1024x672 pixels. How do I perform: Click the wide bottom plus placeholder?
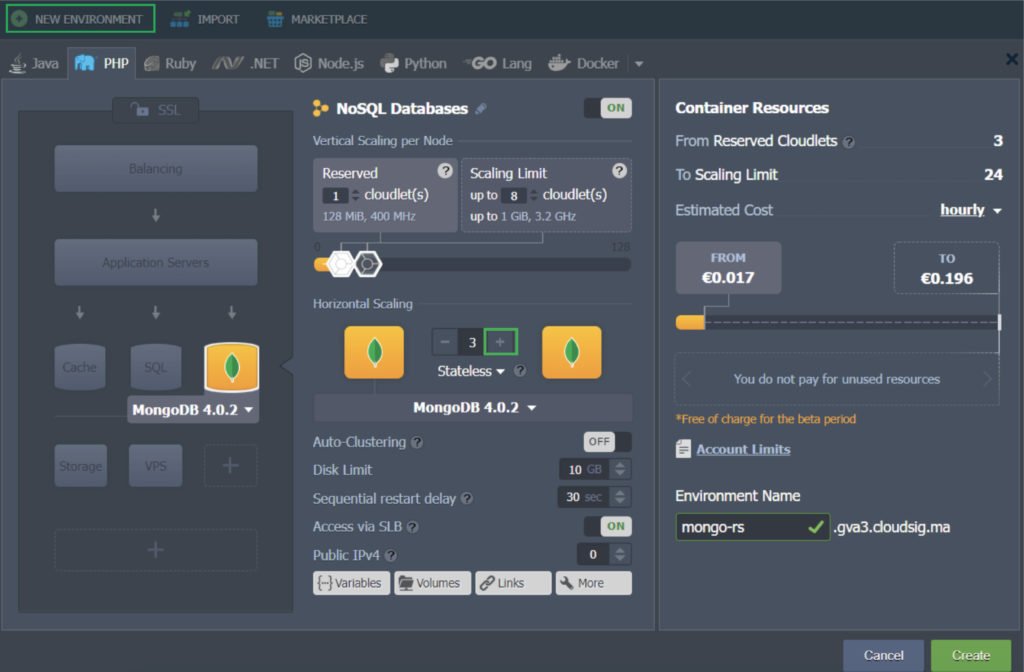point(155,550)
